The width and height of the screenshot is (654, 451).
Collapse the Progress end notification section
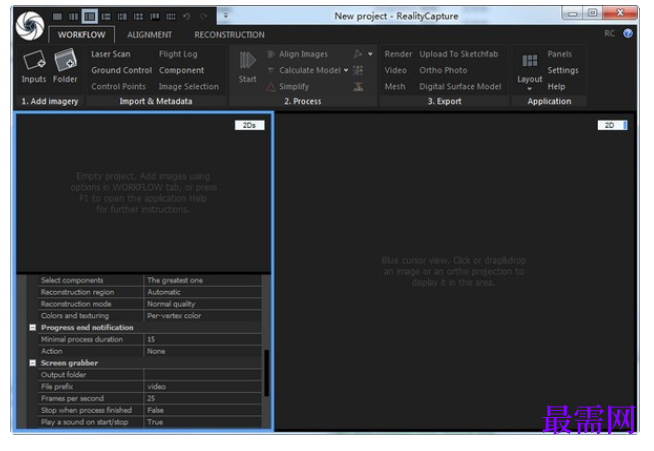point(33,328)
